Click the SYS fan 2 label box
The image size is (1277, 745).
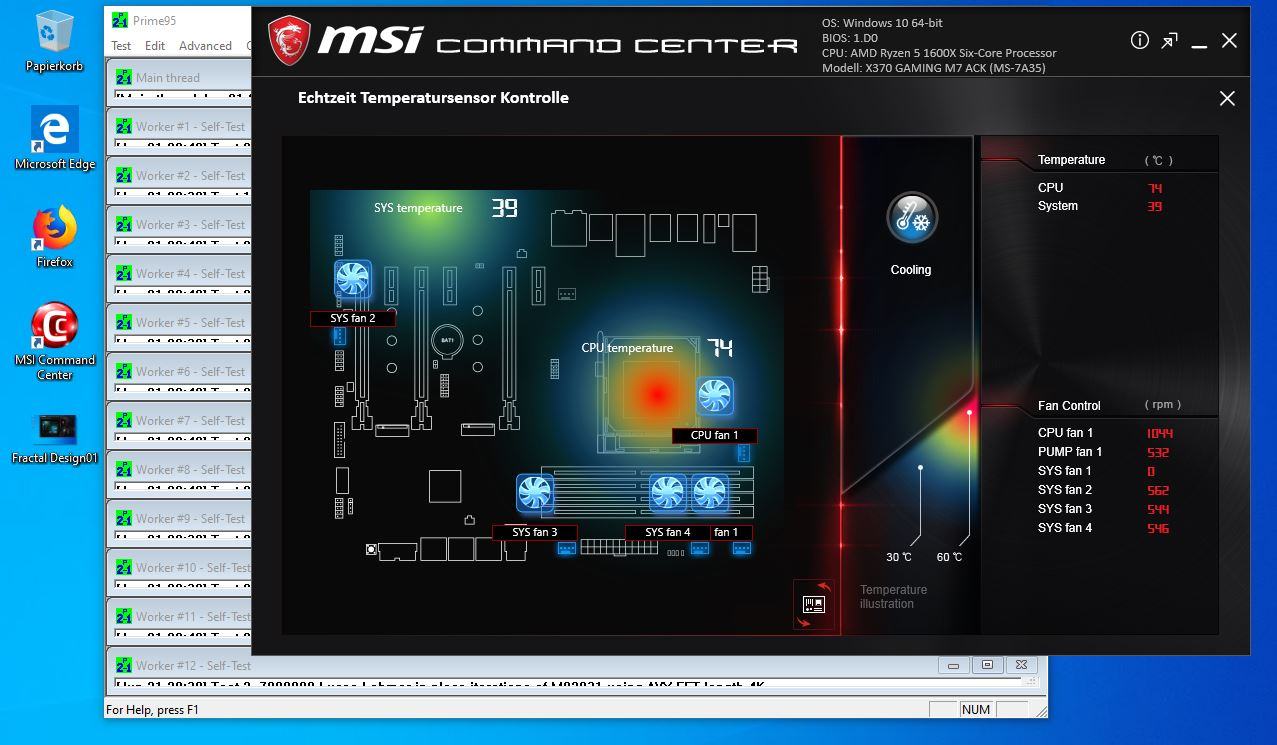352,318
